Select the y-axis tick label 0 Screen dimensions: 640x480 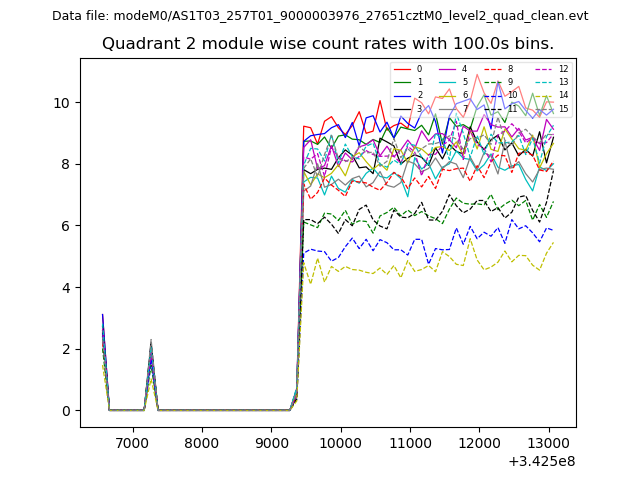pyautogui.click(x=66, y=411)
